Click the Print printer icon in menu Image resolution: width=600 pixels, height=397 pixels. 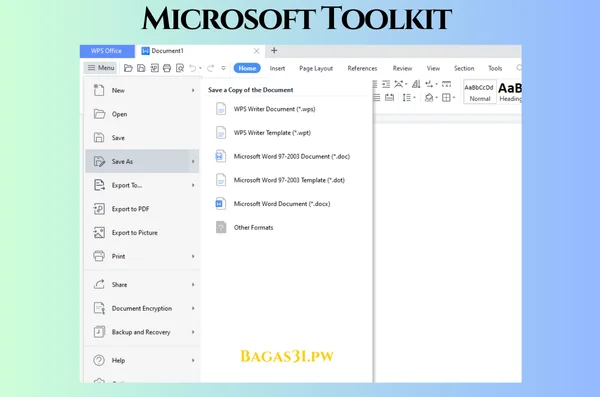pos(99,256)
